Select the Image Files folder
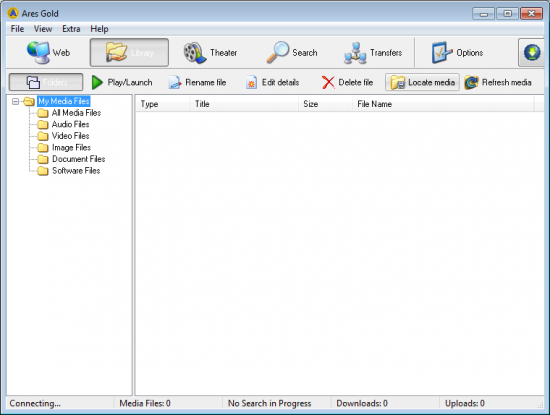Image resolution: width=550 pixels, height=415 pixels. (x=71, y=147)
